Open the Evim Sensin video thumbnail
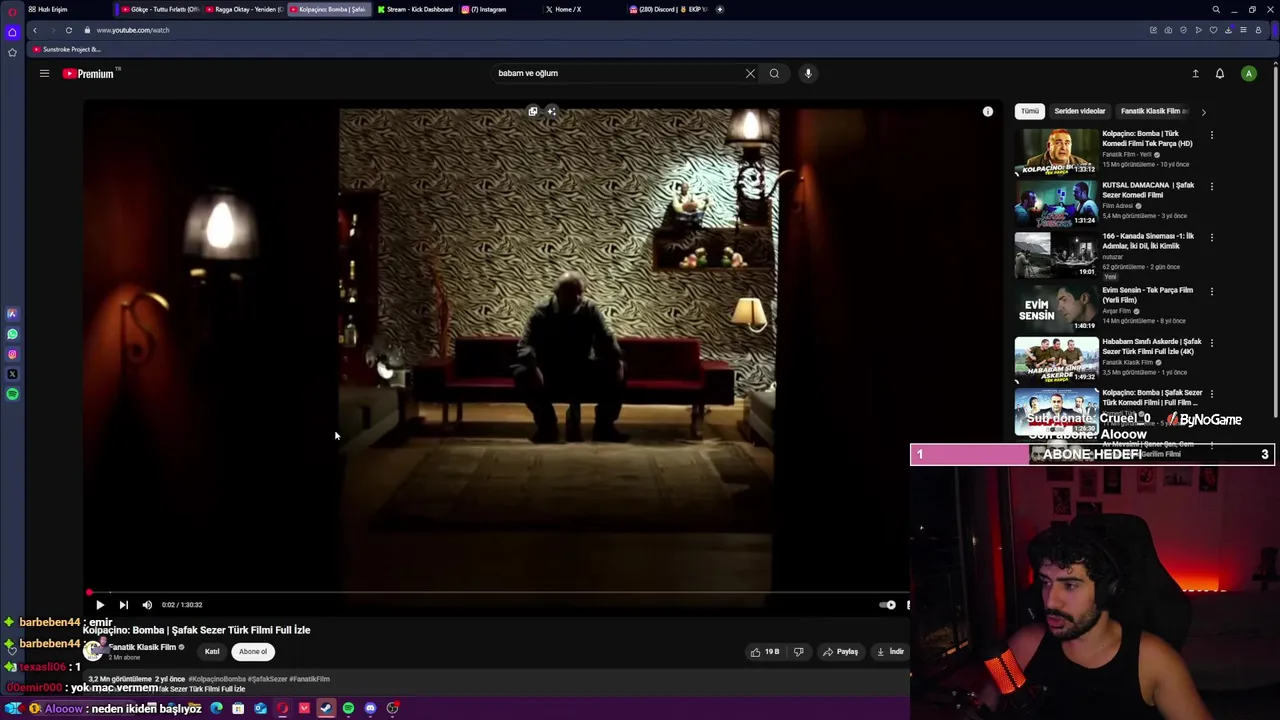 point(1056,309)
